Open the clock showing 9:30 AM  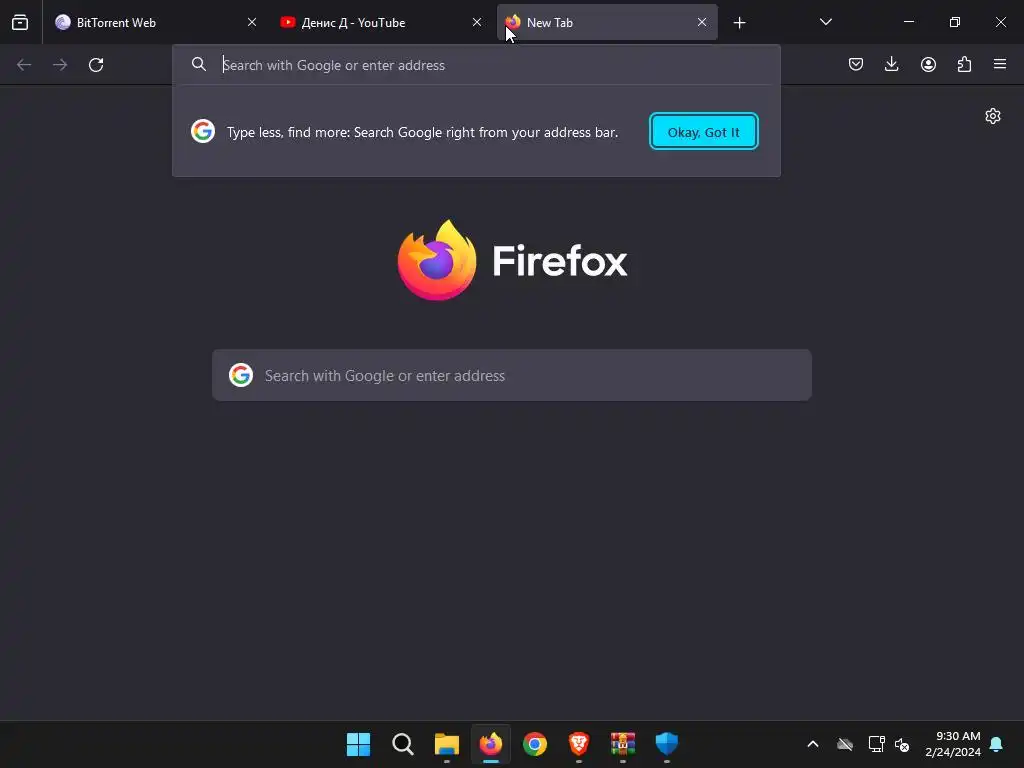(x=953, y=744)
